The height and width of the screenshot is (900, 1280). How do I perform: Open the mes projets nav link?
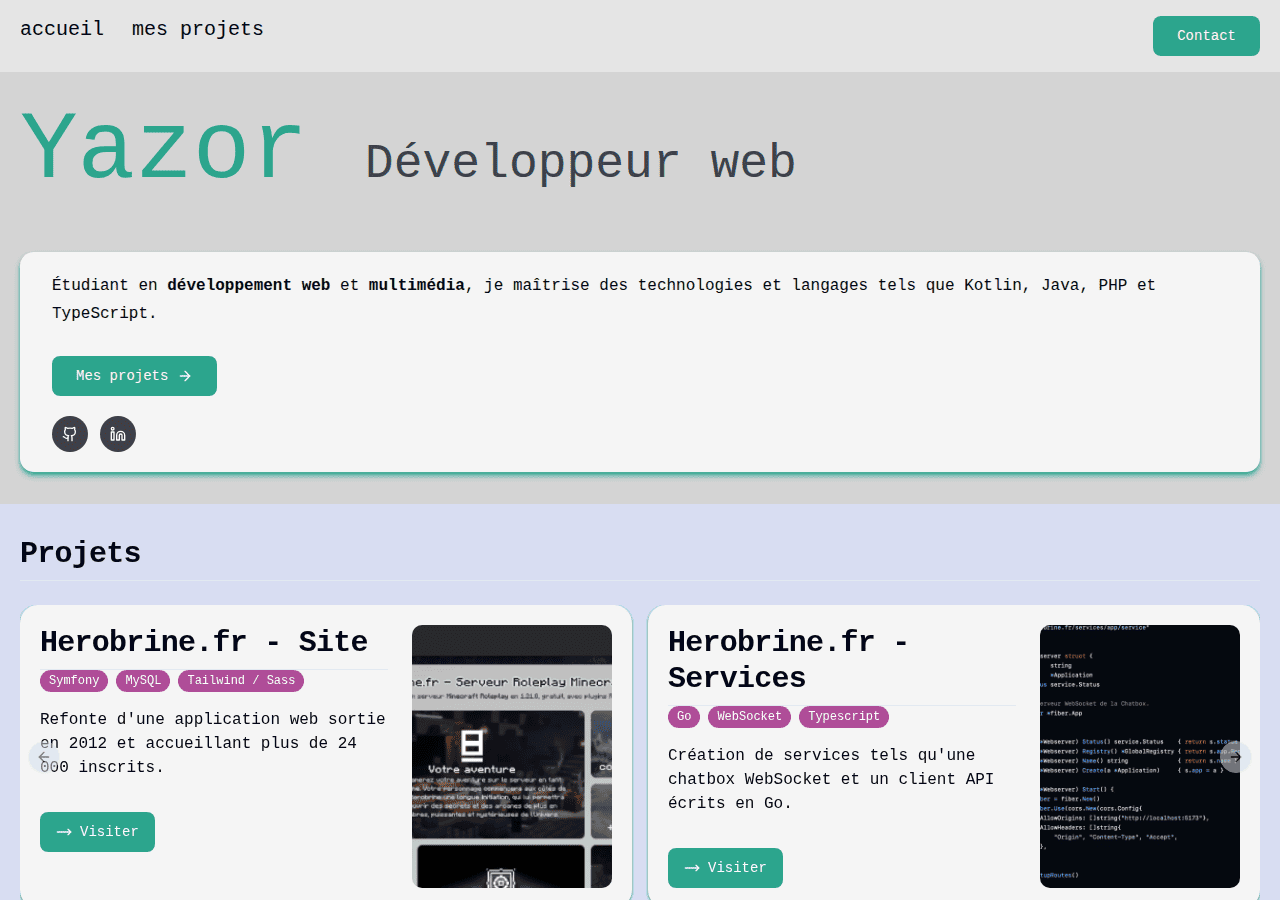[x=198, y=29]
